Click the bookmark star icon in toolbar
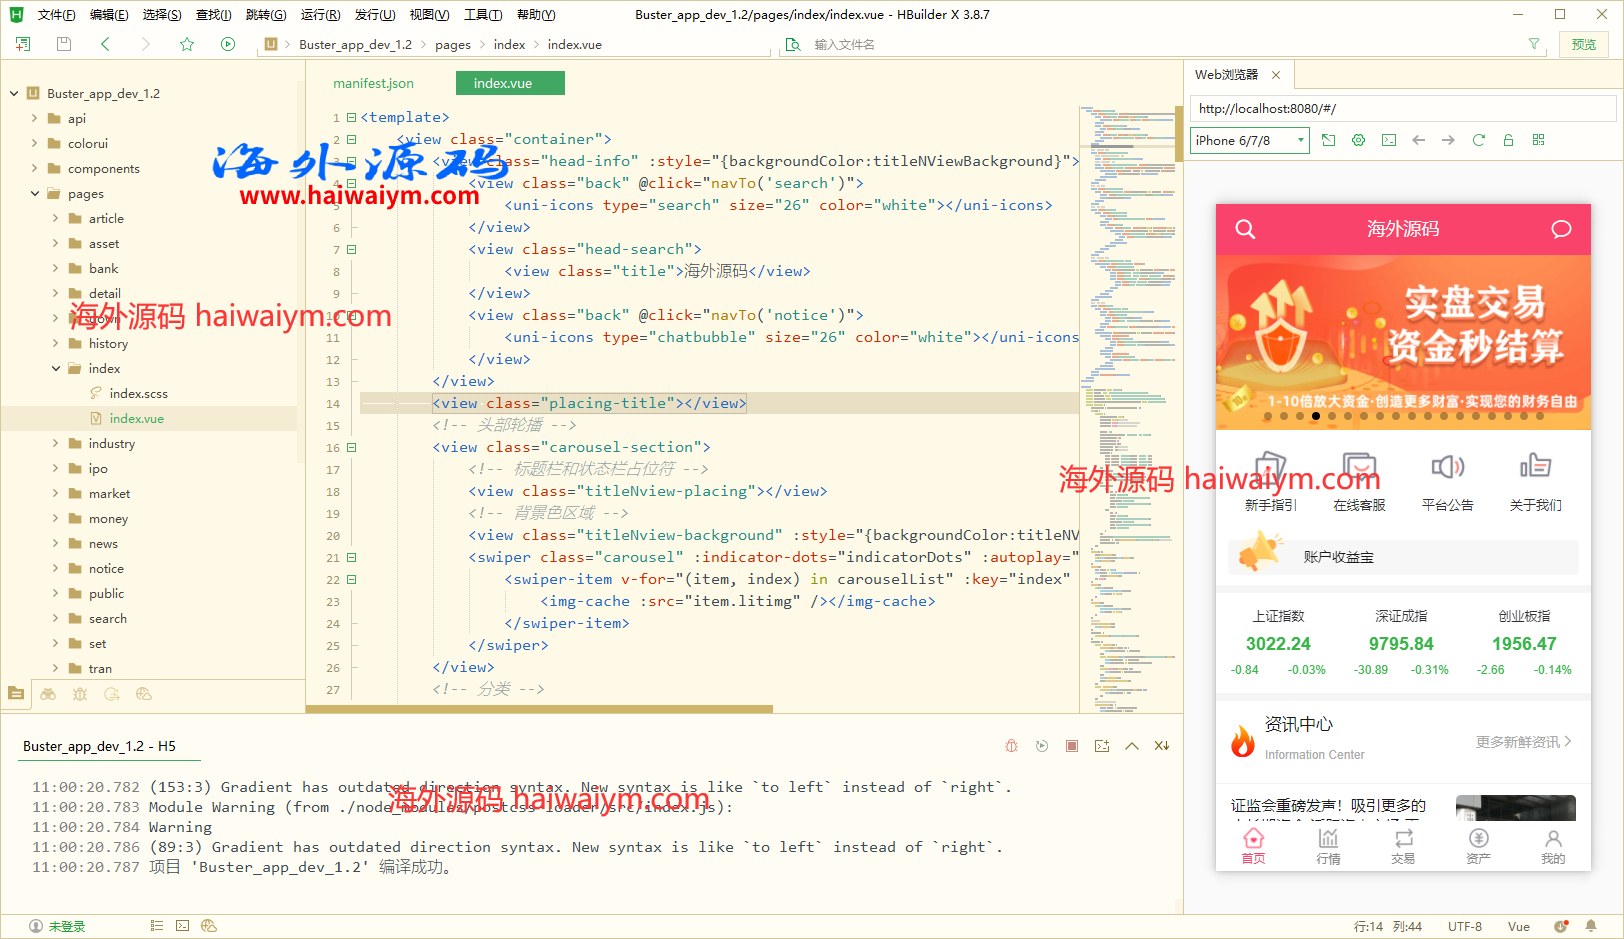The height and width of the screenshot is (939, 1624). pyautogui.click(x=187, y=44)
